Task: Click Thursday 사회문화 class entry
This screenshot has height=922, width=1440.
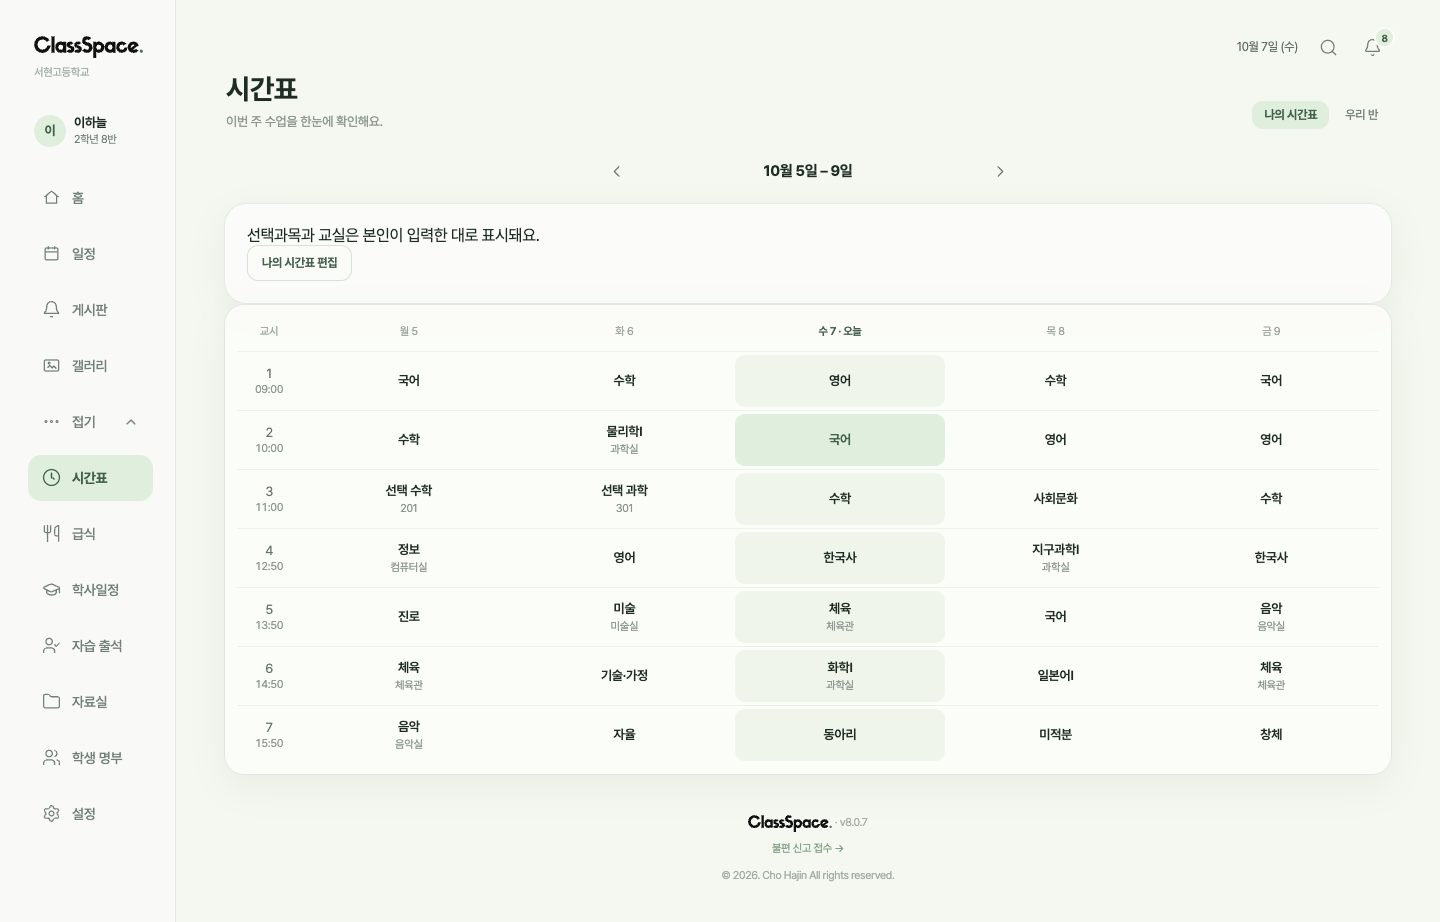Action: [x=1055, y=499]
